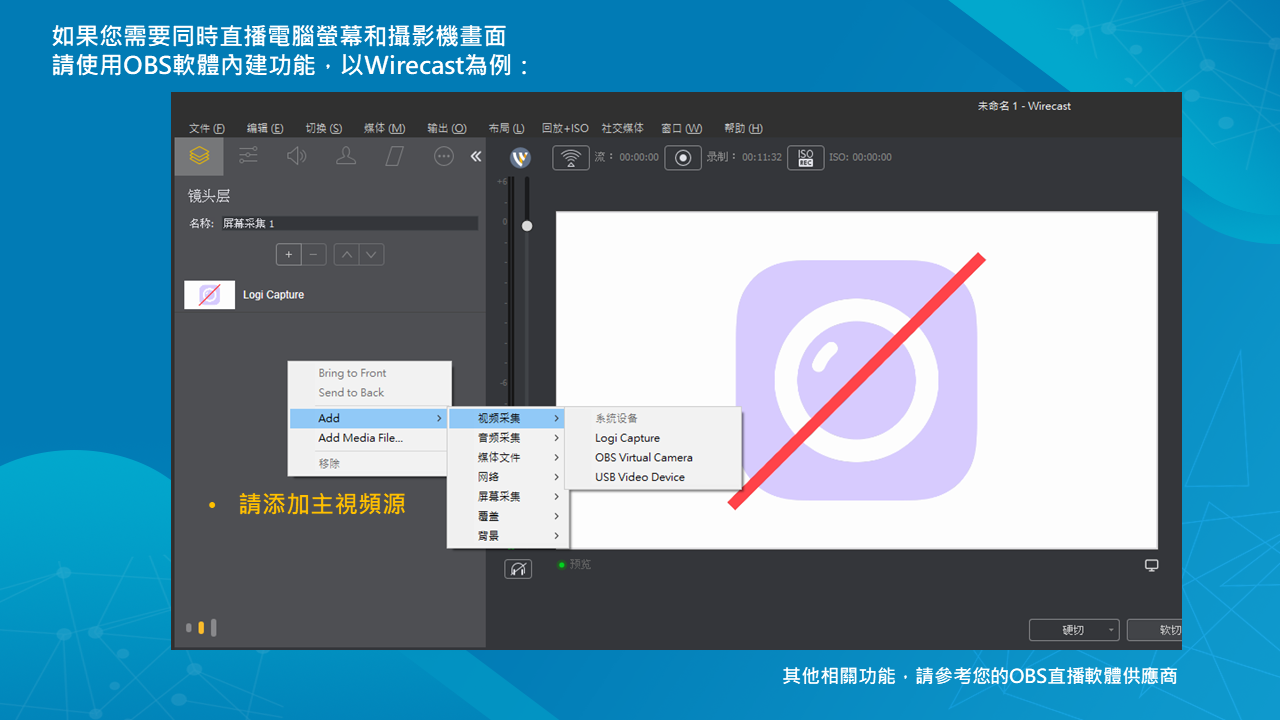Open the 媒体 (M) menu
Image resolution: width=1280 pixels, height=720 pixels.
384,128
